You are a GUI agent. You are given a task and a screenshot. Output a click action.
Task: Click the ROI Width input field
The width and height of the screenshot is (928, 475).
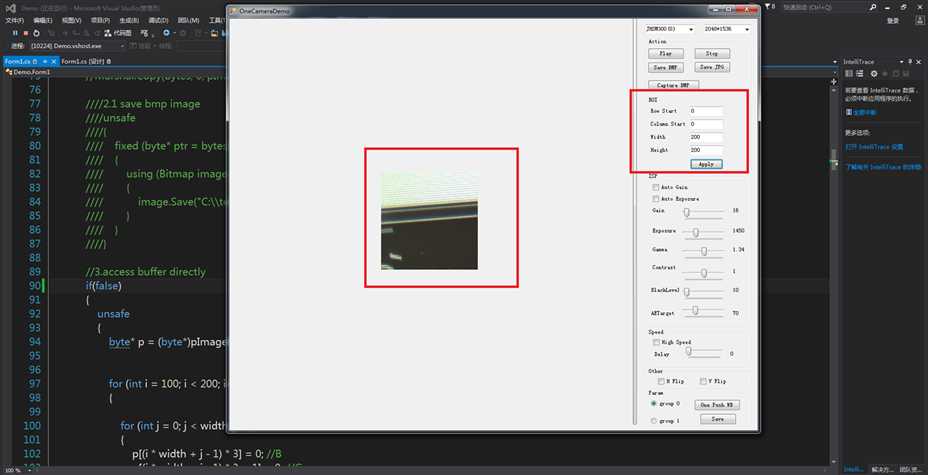point(705,137)
